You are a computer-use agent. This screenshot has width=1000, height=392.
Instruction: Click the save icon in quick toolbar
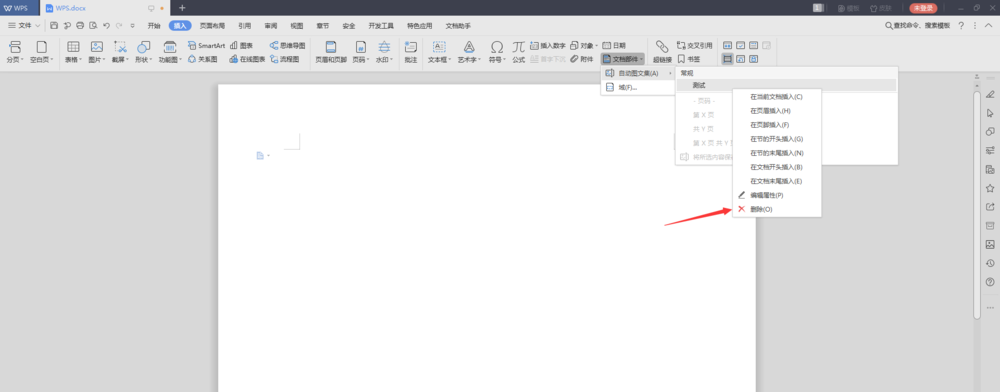coord(54,25)
